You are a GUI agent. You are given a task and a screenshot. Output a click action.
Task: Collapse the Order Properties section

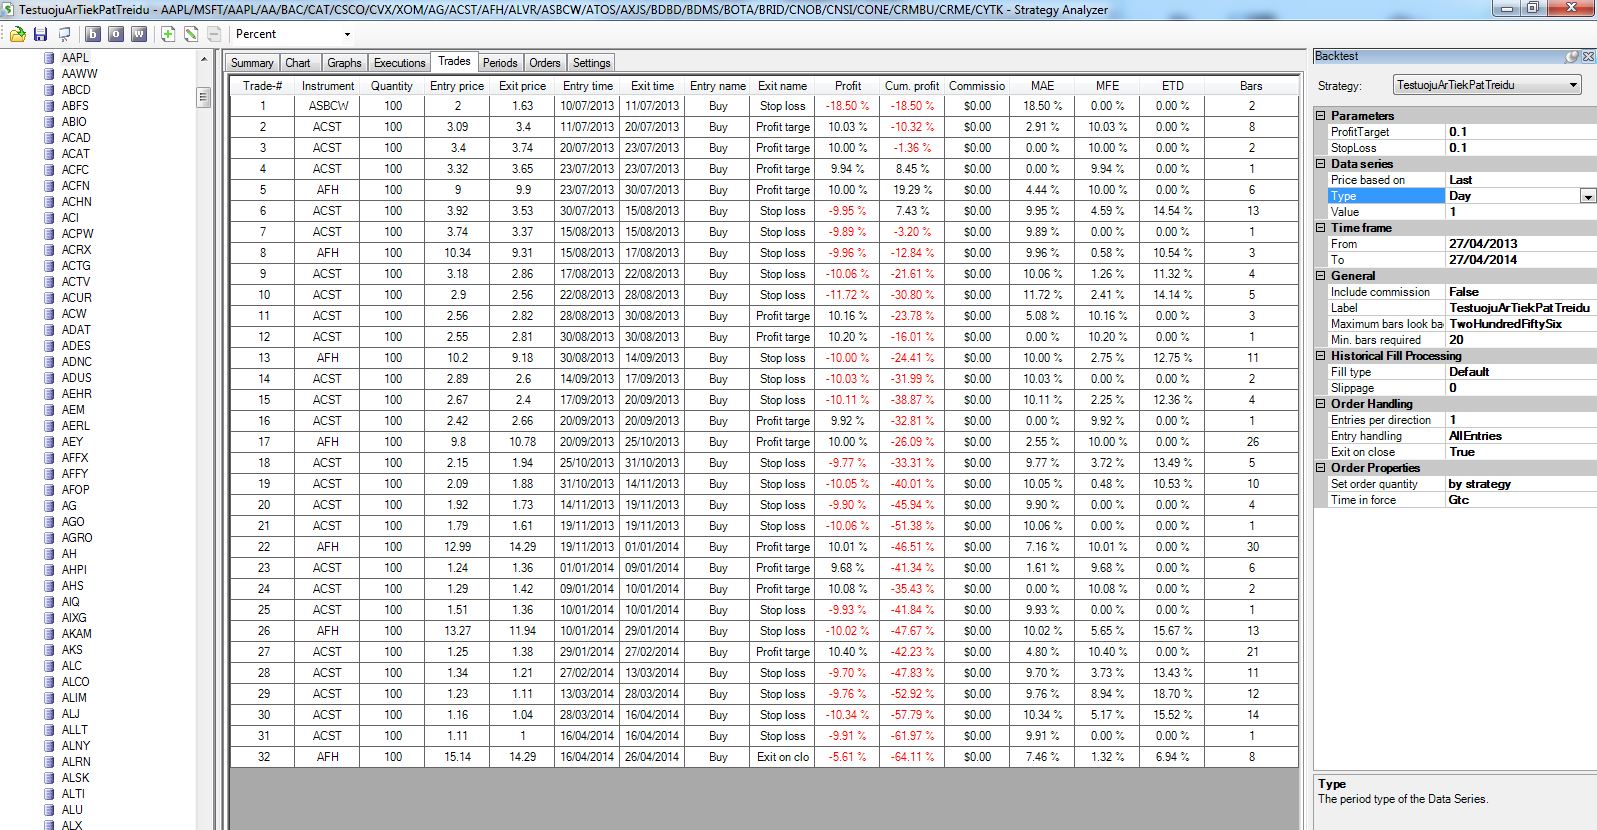coord(1321,468)
